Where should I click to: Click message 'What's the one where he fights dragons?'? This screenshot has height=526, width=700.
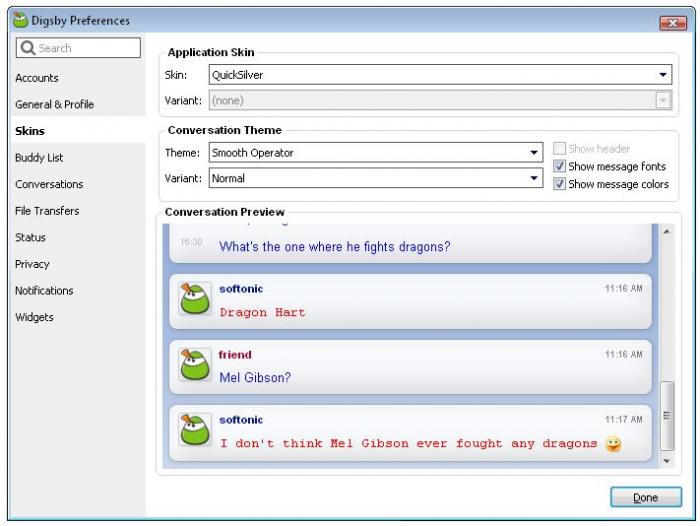click(x=334, y=246)
